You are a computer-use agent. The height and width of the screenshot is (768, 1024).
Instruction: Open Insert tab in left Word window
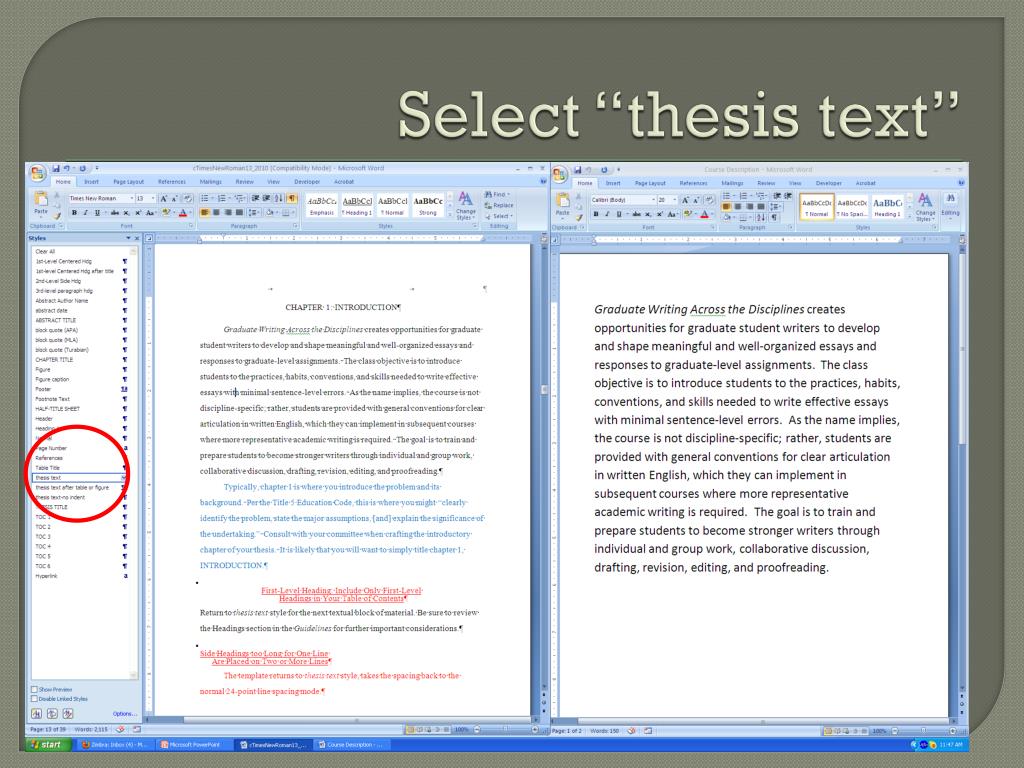click(x=91, y=182)
